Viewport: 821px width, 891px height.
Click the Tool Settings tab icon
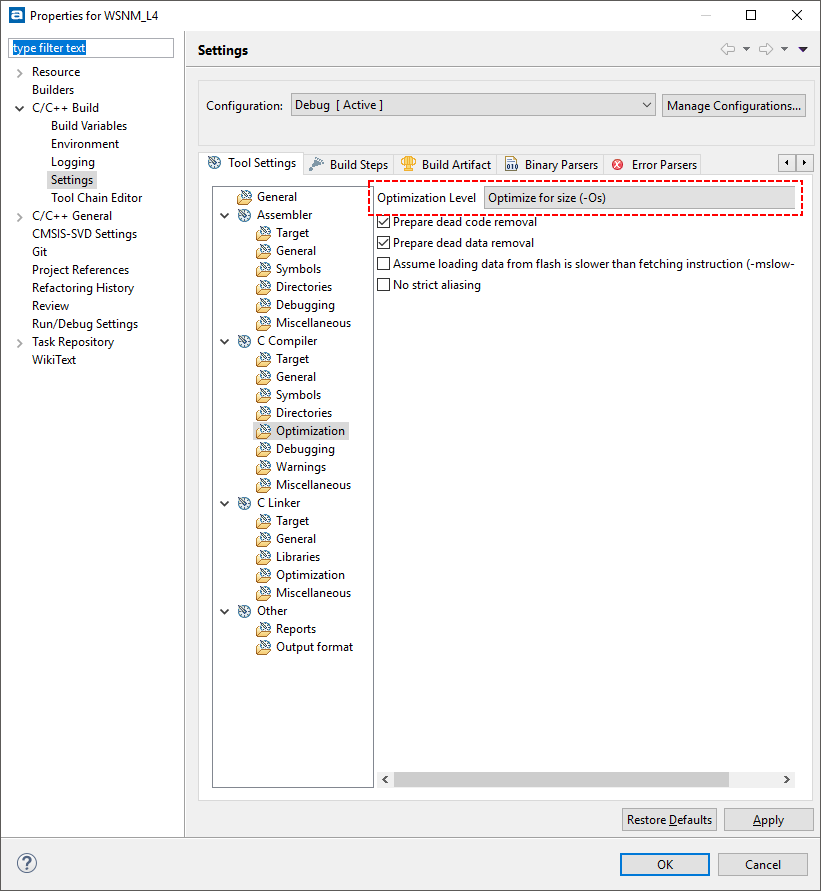click(x=214, y=163)
